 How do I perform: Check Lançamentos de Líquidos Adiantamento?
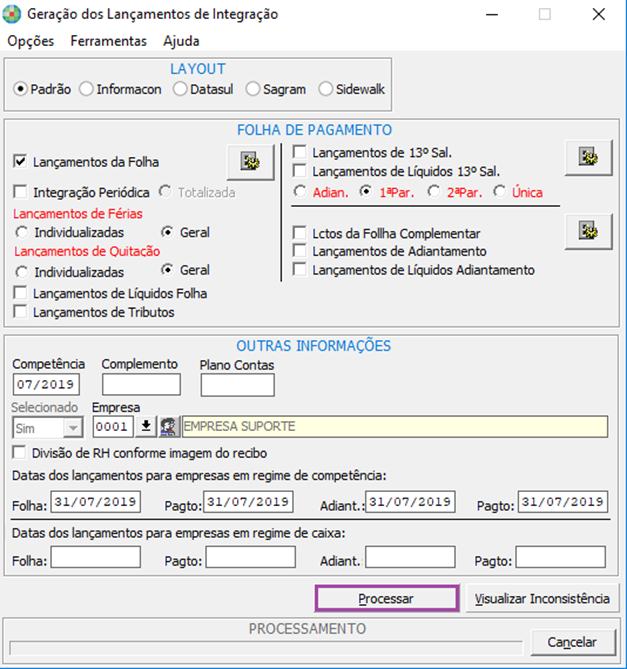point(299,270)
